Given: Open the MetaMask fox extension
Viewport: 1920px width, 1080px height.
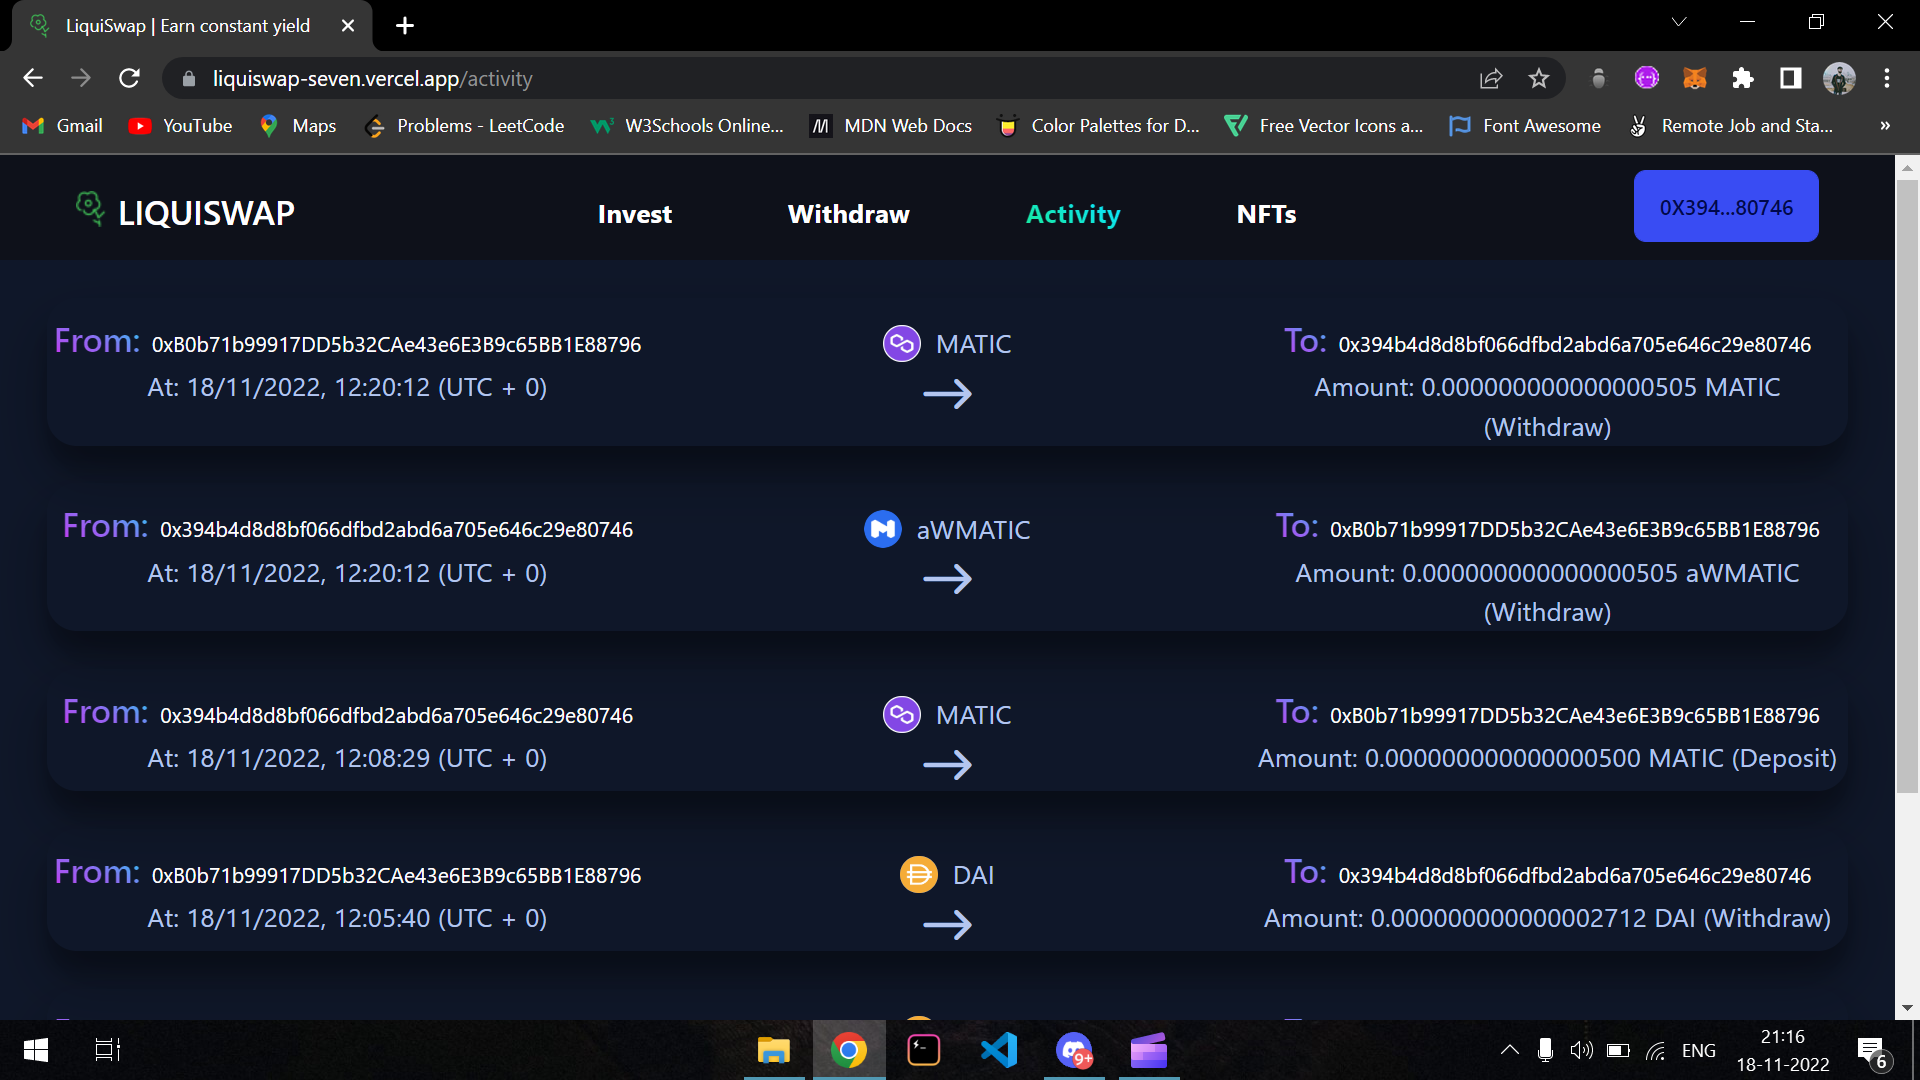Looking at the screenshot, I should coord(1694,78).
